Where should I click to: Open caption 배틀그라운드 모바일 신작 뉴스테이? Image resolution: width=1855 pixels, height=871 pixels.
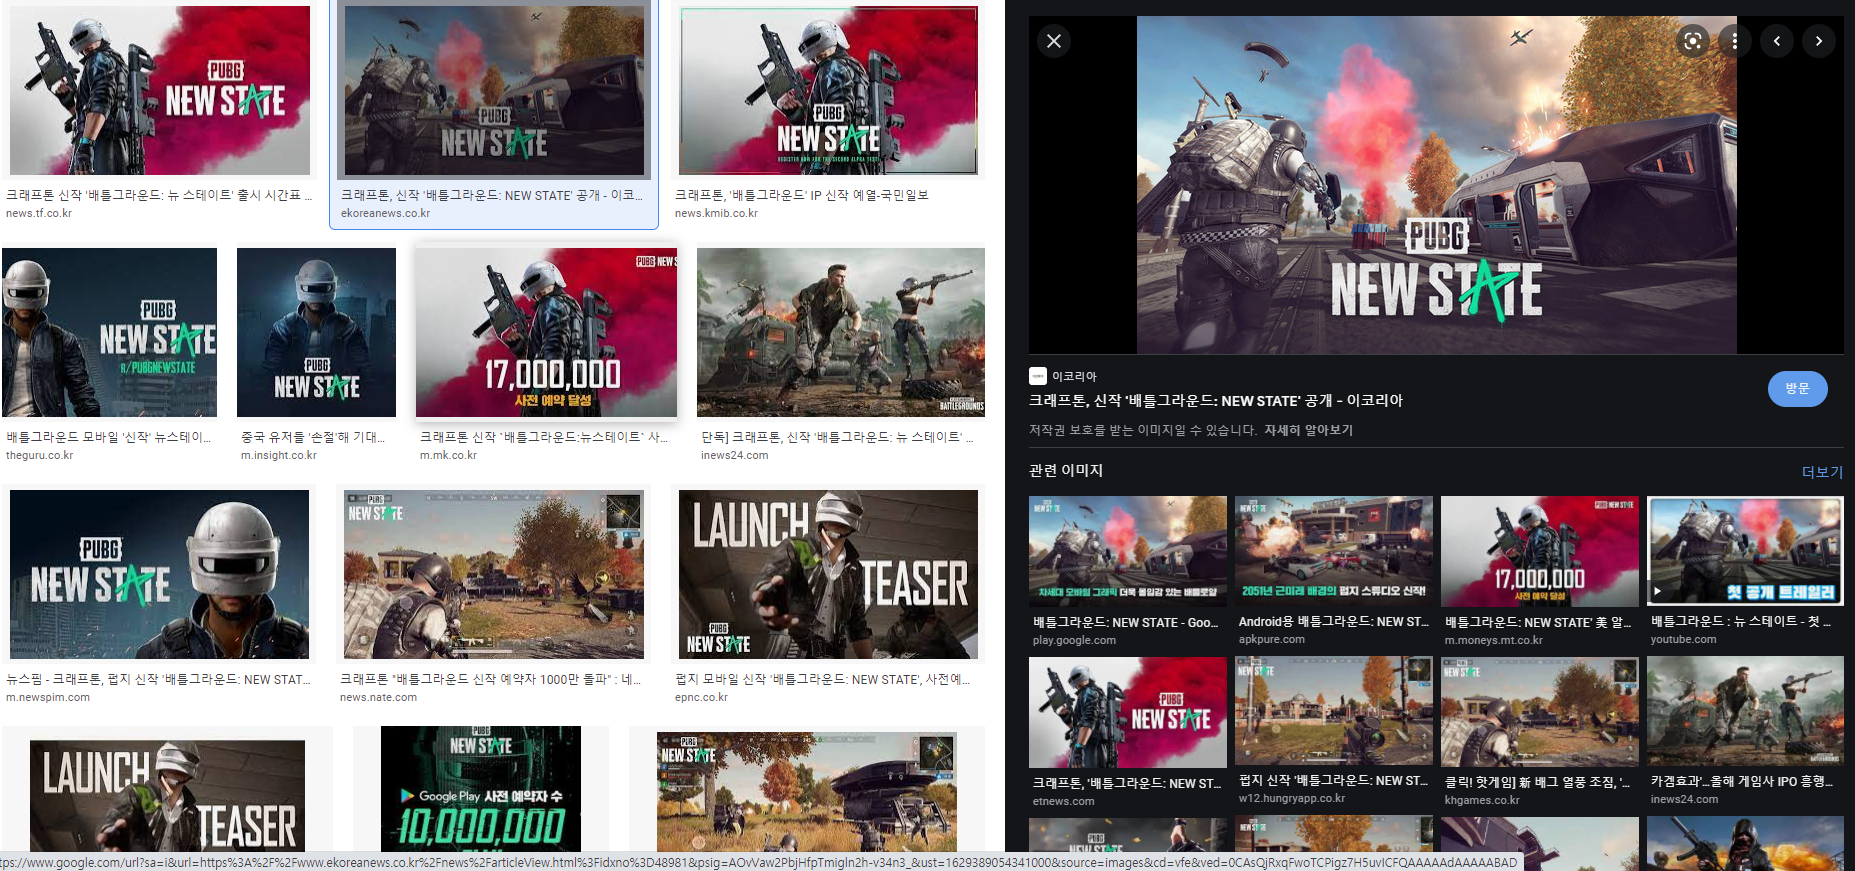(x=109, y=437)
